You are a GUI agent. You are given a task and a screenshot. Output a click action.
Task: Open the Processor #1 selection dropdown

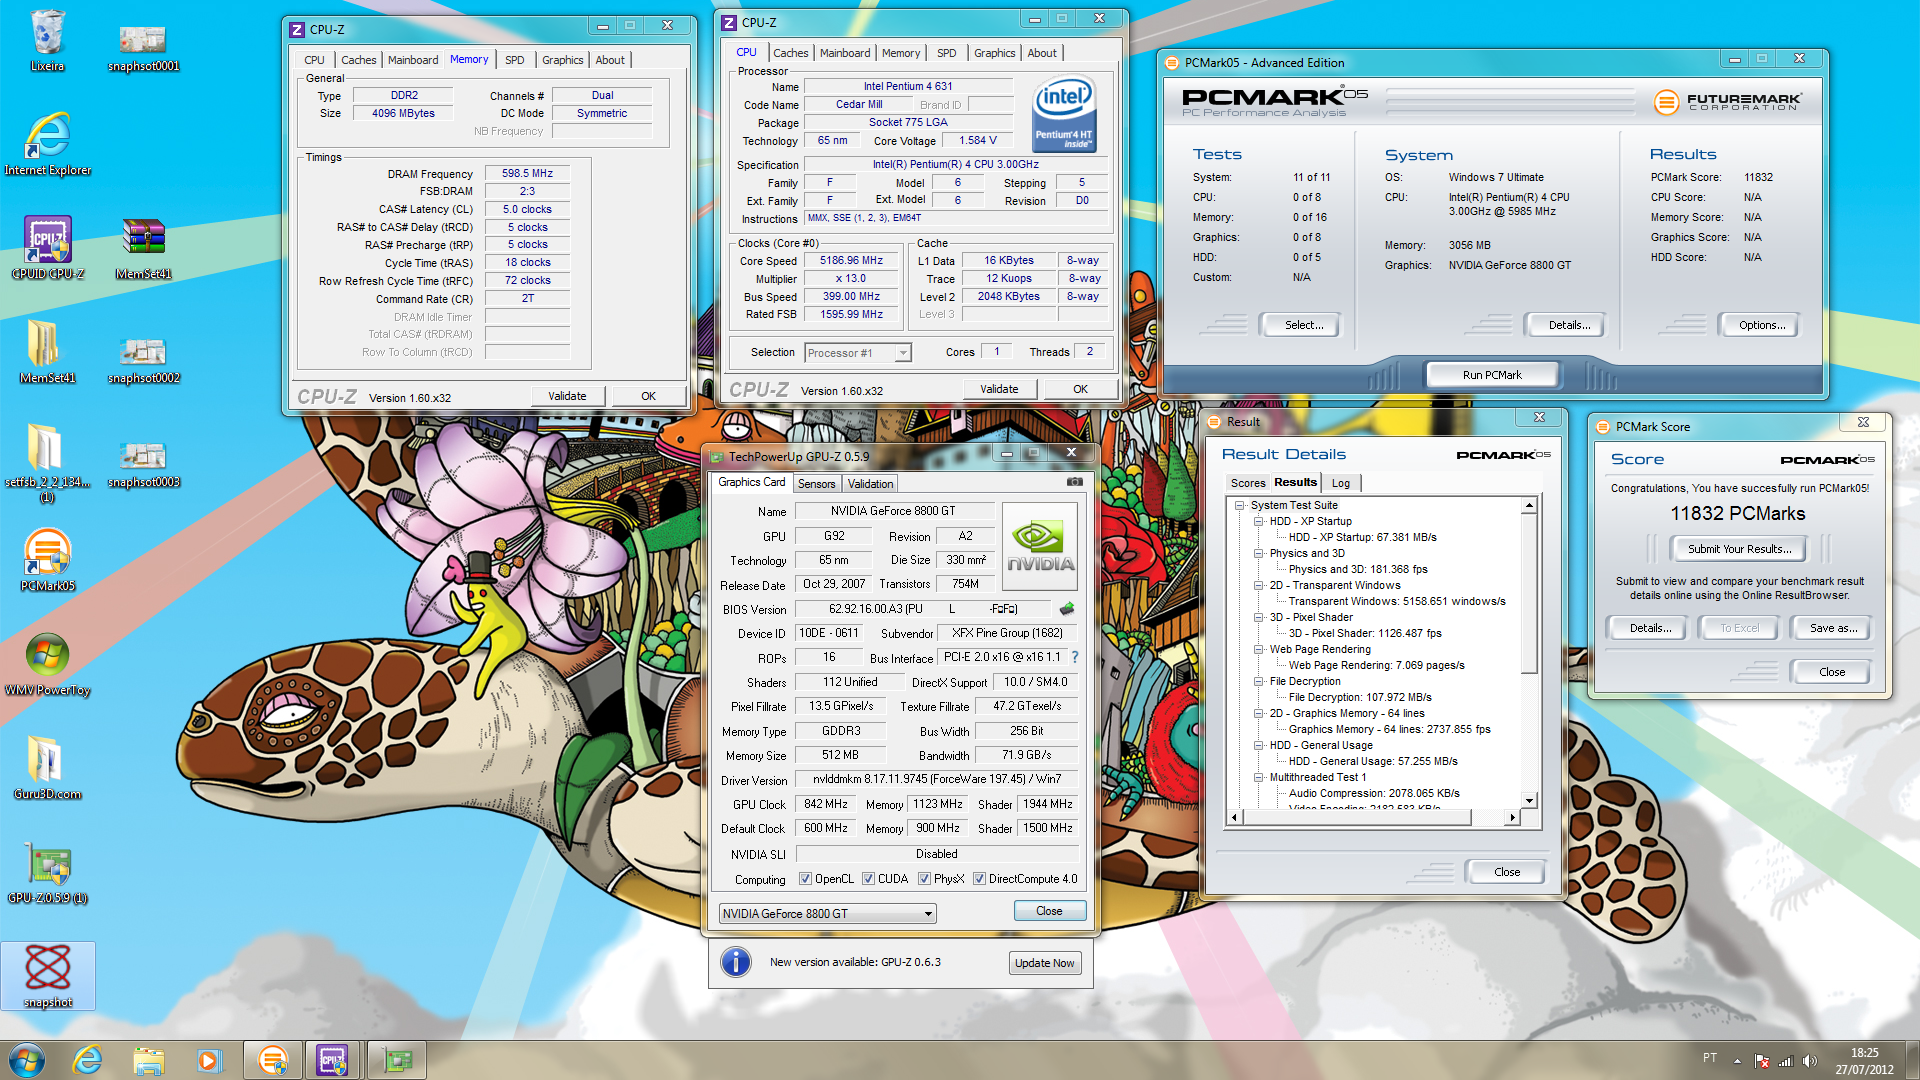tap(858, 353)
